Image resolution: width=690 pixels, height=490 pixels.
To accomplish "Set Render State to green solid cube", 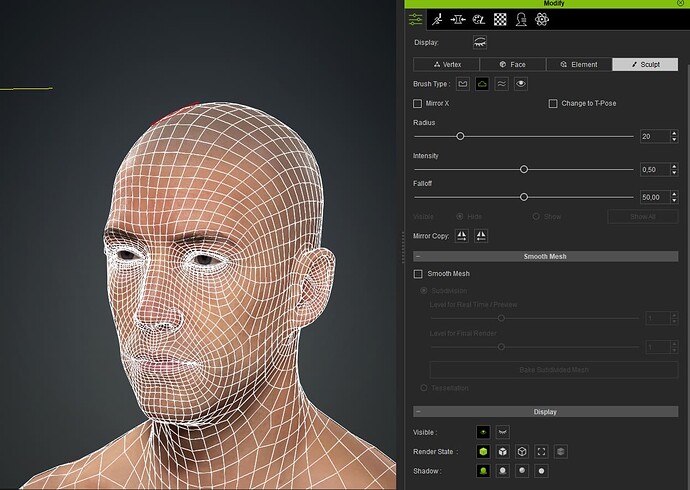I will [483, 452].
